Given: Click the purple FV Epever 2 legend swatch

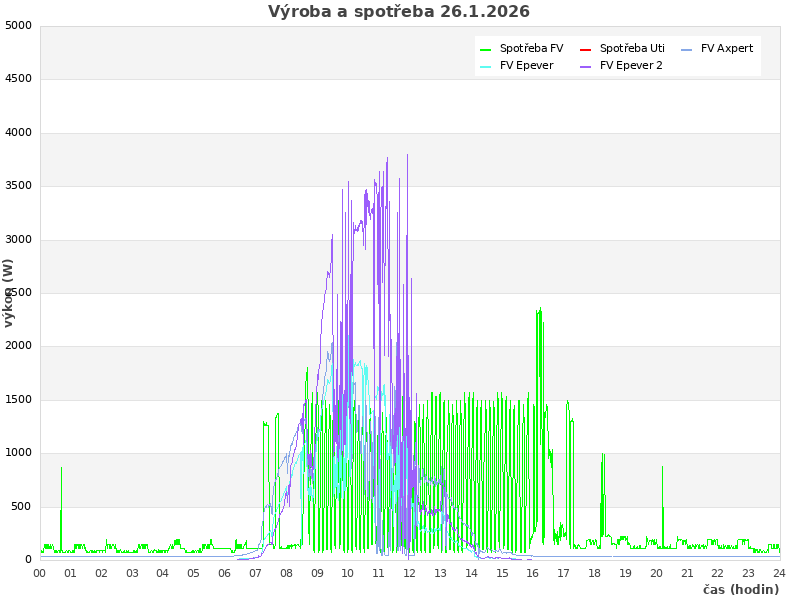Looking at the screenshot, I should 586,66.
